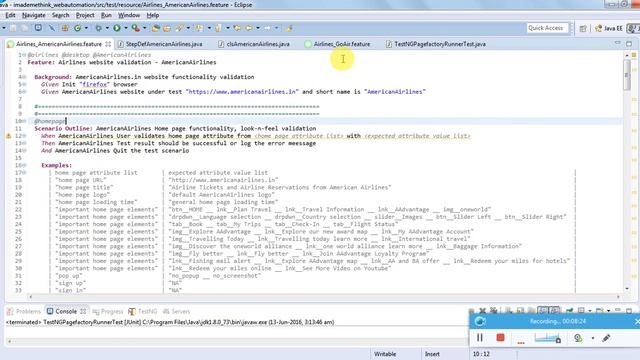Open dropdown beside pencil wand icon

click(x=188, y=28)
